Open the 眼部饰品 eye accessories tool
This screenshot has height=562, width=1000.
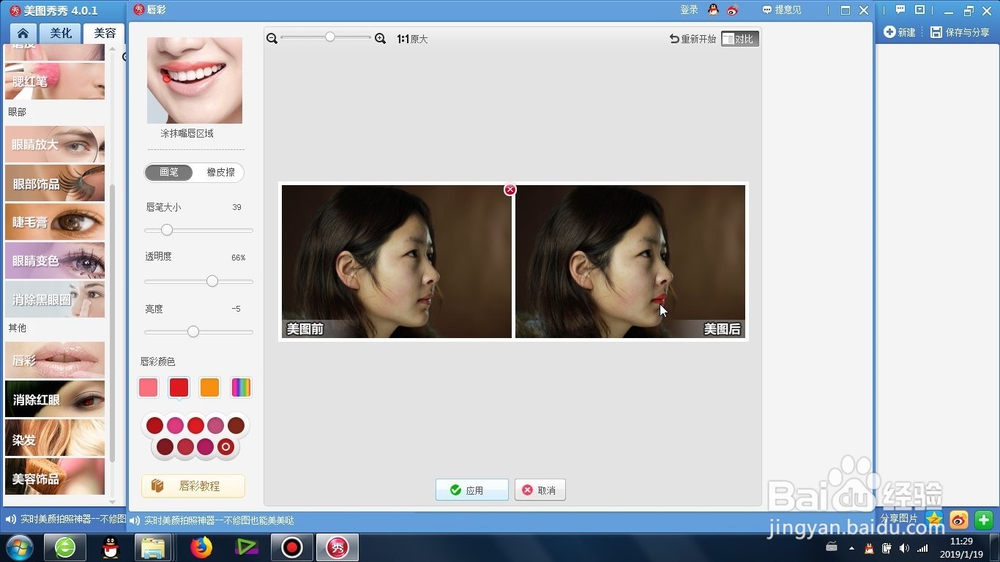(x=55, y=184)
